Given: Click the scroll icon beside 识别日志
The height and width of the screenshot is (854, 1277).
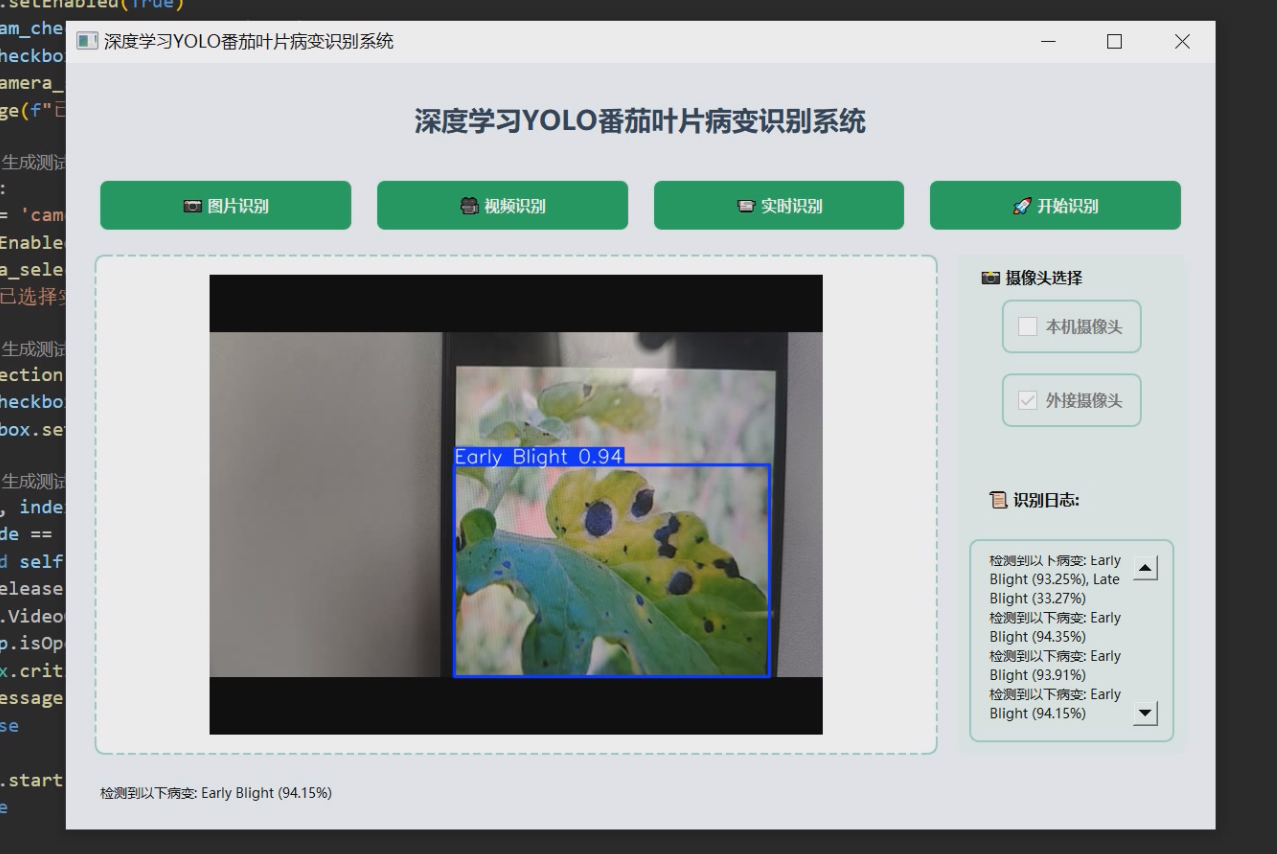Looking at the screenshot, I should click(998, 500).
